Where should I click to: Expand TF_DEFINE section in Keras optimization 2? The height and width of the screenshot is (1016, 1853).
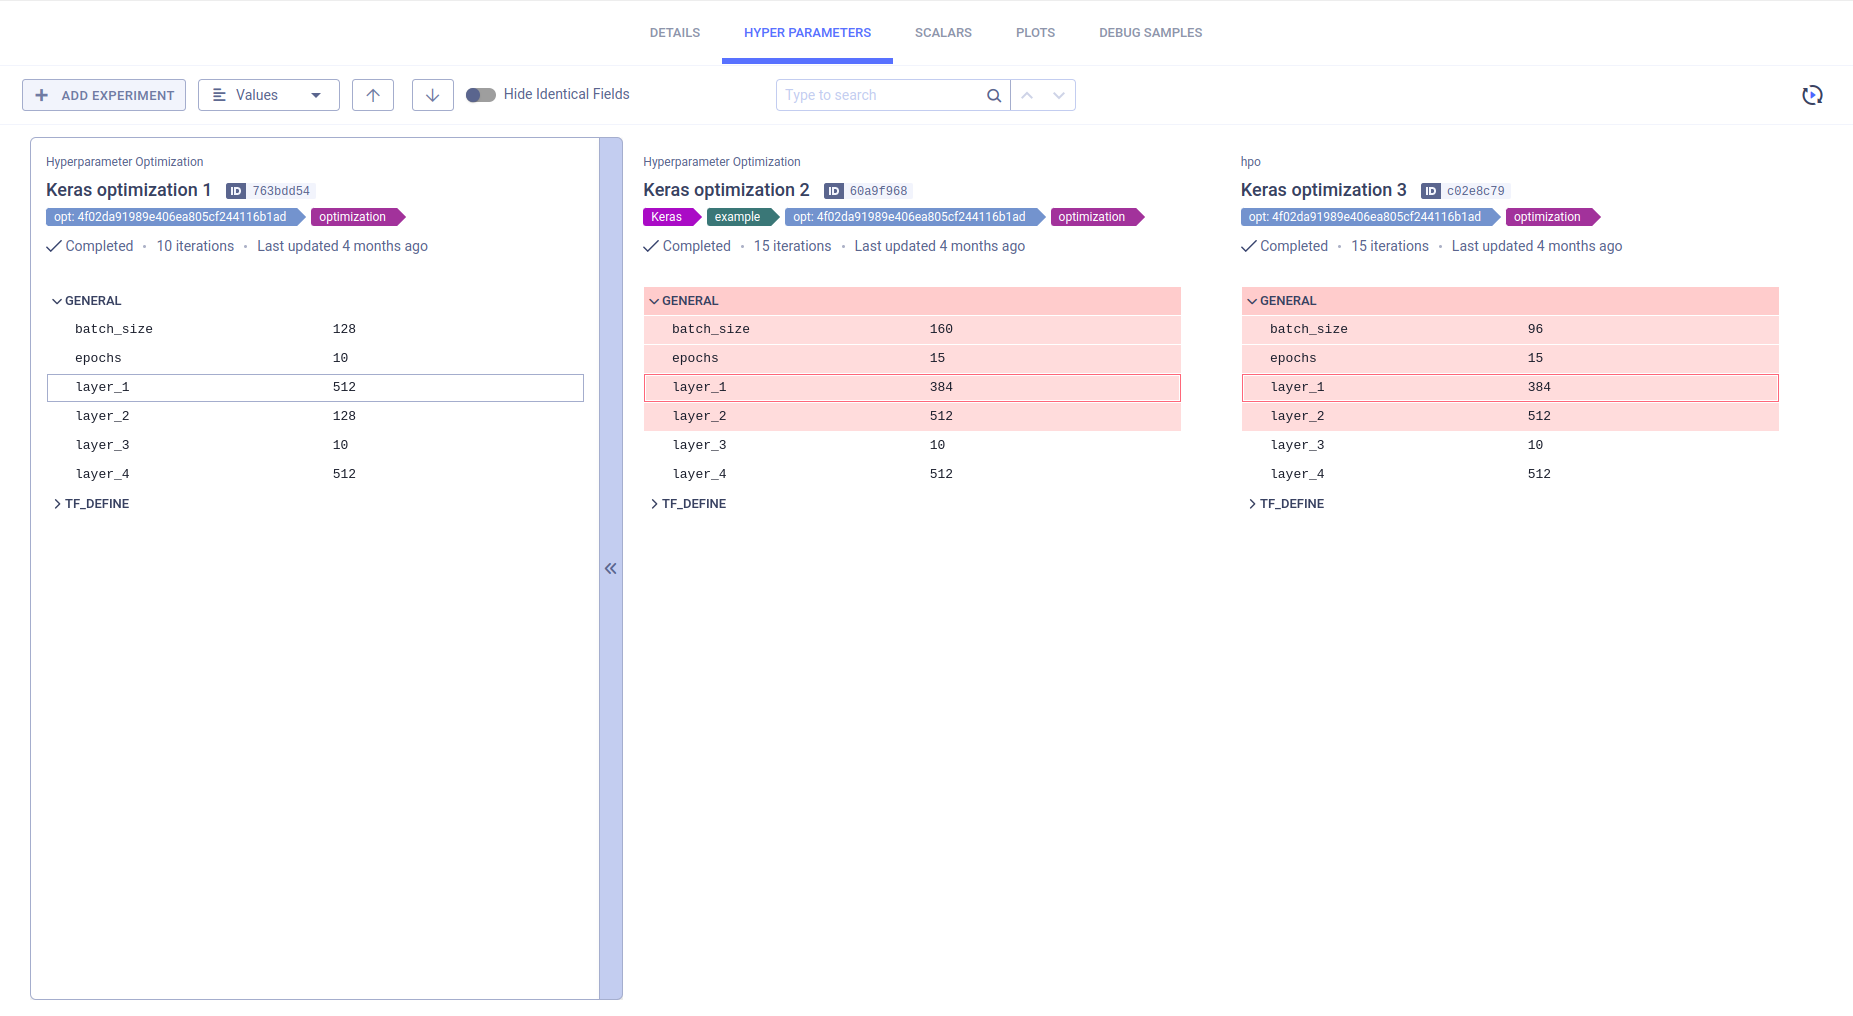coord(655,504)
